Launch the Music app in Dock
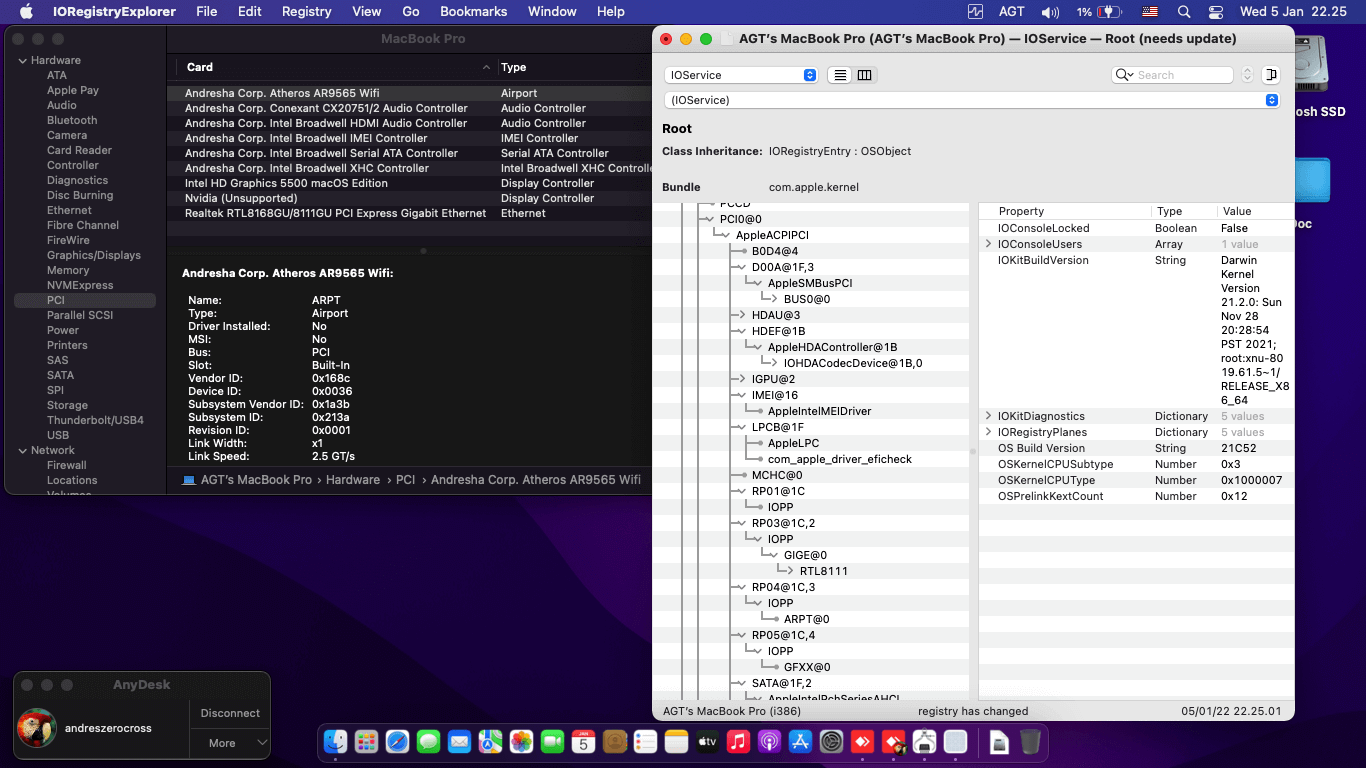1366x768 pixels. click(738, 742)
